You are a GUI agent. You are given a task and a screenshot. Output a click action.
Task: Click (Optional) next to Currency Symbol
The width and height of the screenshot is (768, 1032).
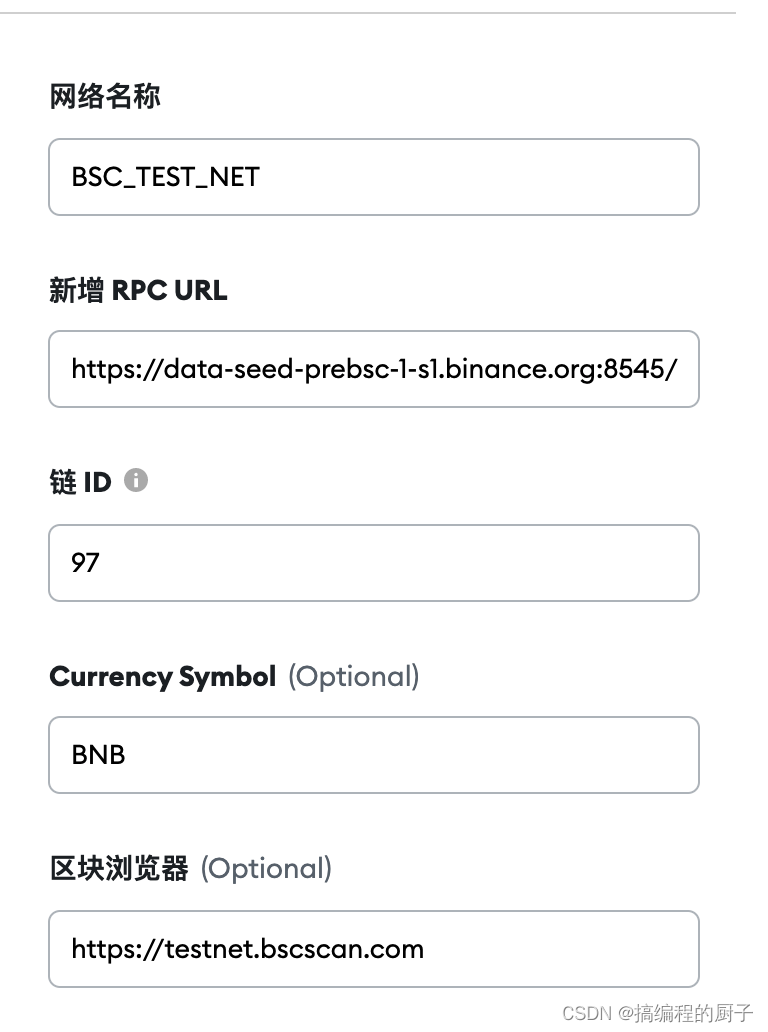click(354, 677)
